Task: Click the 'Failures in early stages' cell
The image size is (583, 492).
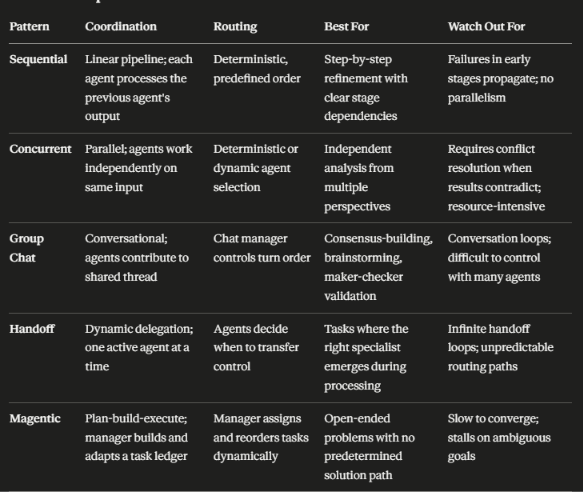Action: pyautogui.click(x=500, y=78)
